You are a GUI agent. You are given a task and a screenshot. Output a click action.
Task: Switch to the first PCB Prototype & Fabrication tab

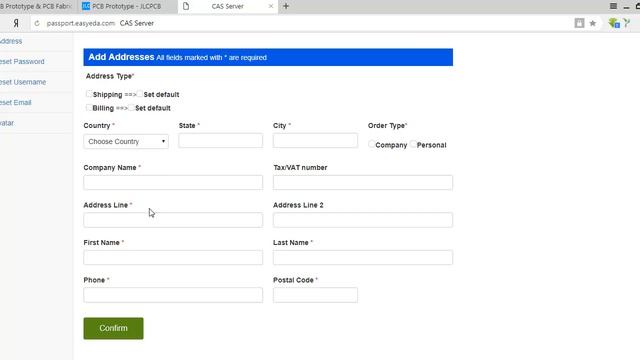[37, 7]
